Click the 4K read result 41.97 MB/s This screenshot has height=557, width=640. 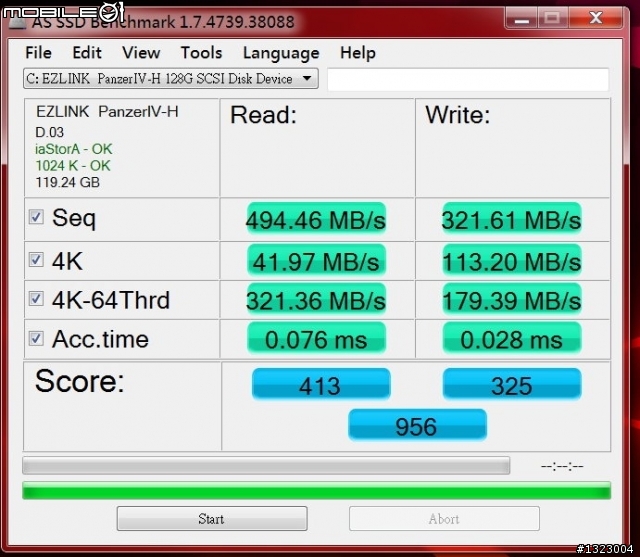(x=316, y=260)
